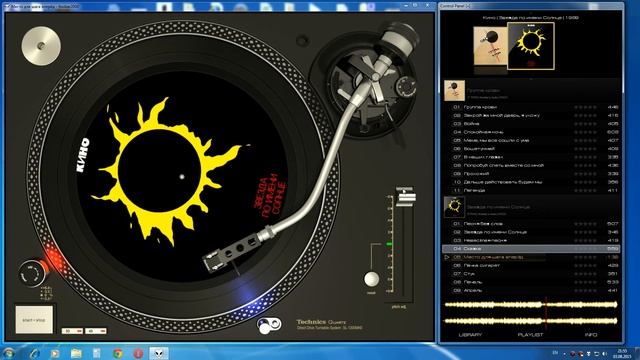Collapse the Звезда по имени Солнце group header
The image size is (640, 360).
point(532,207)
